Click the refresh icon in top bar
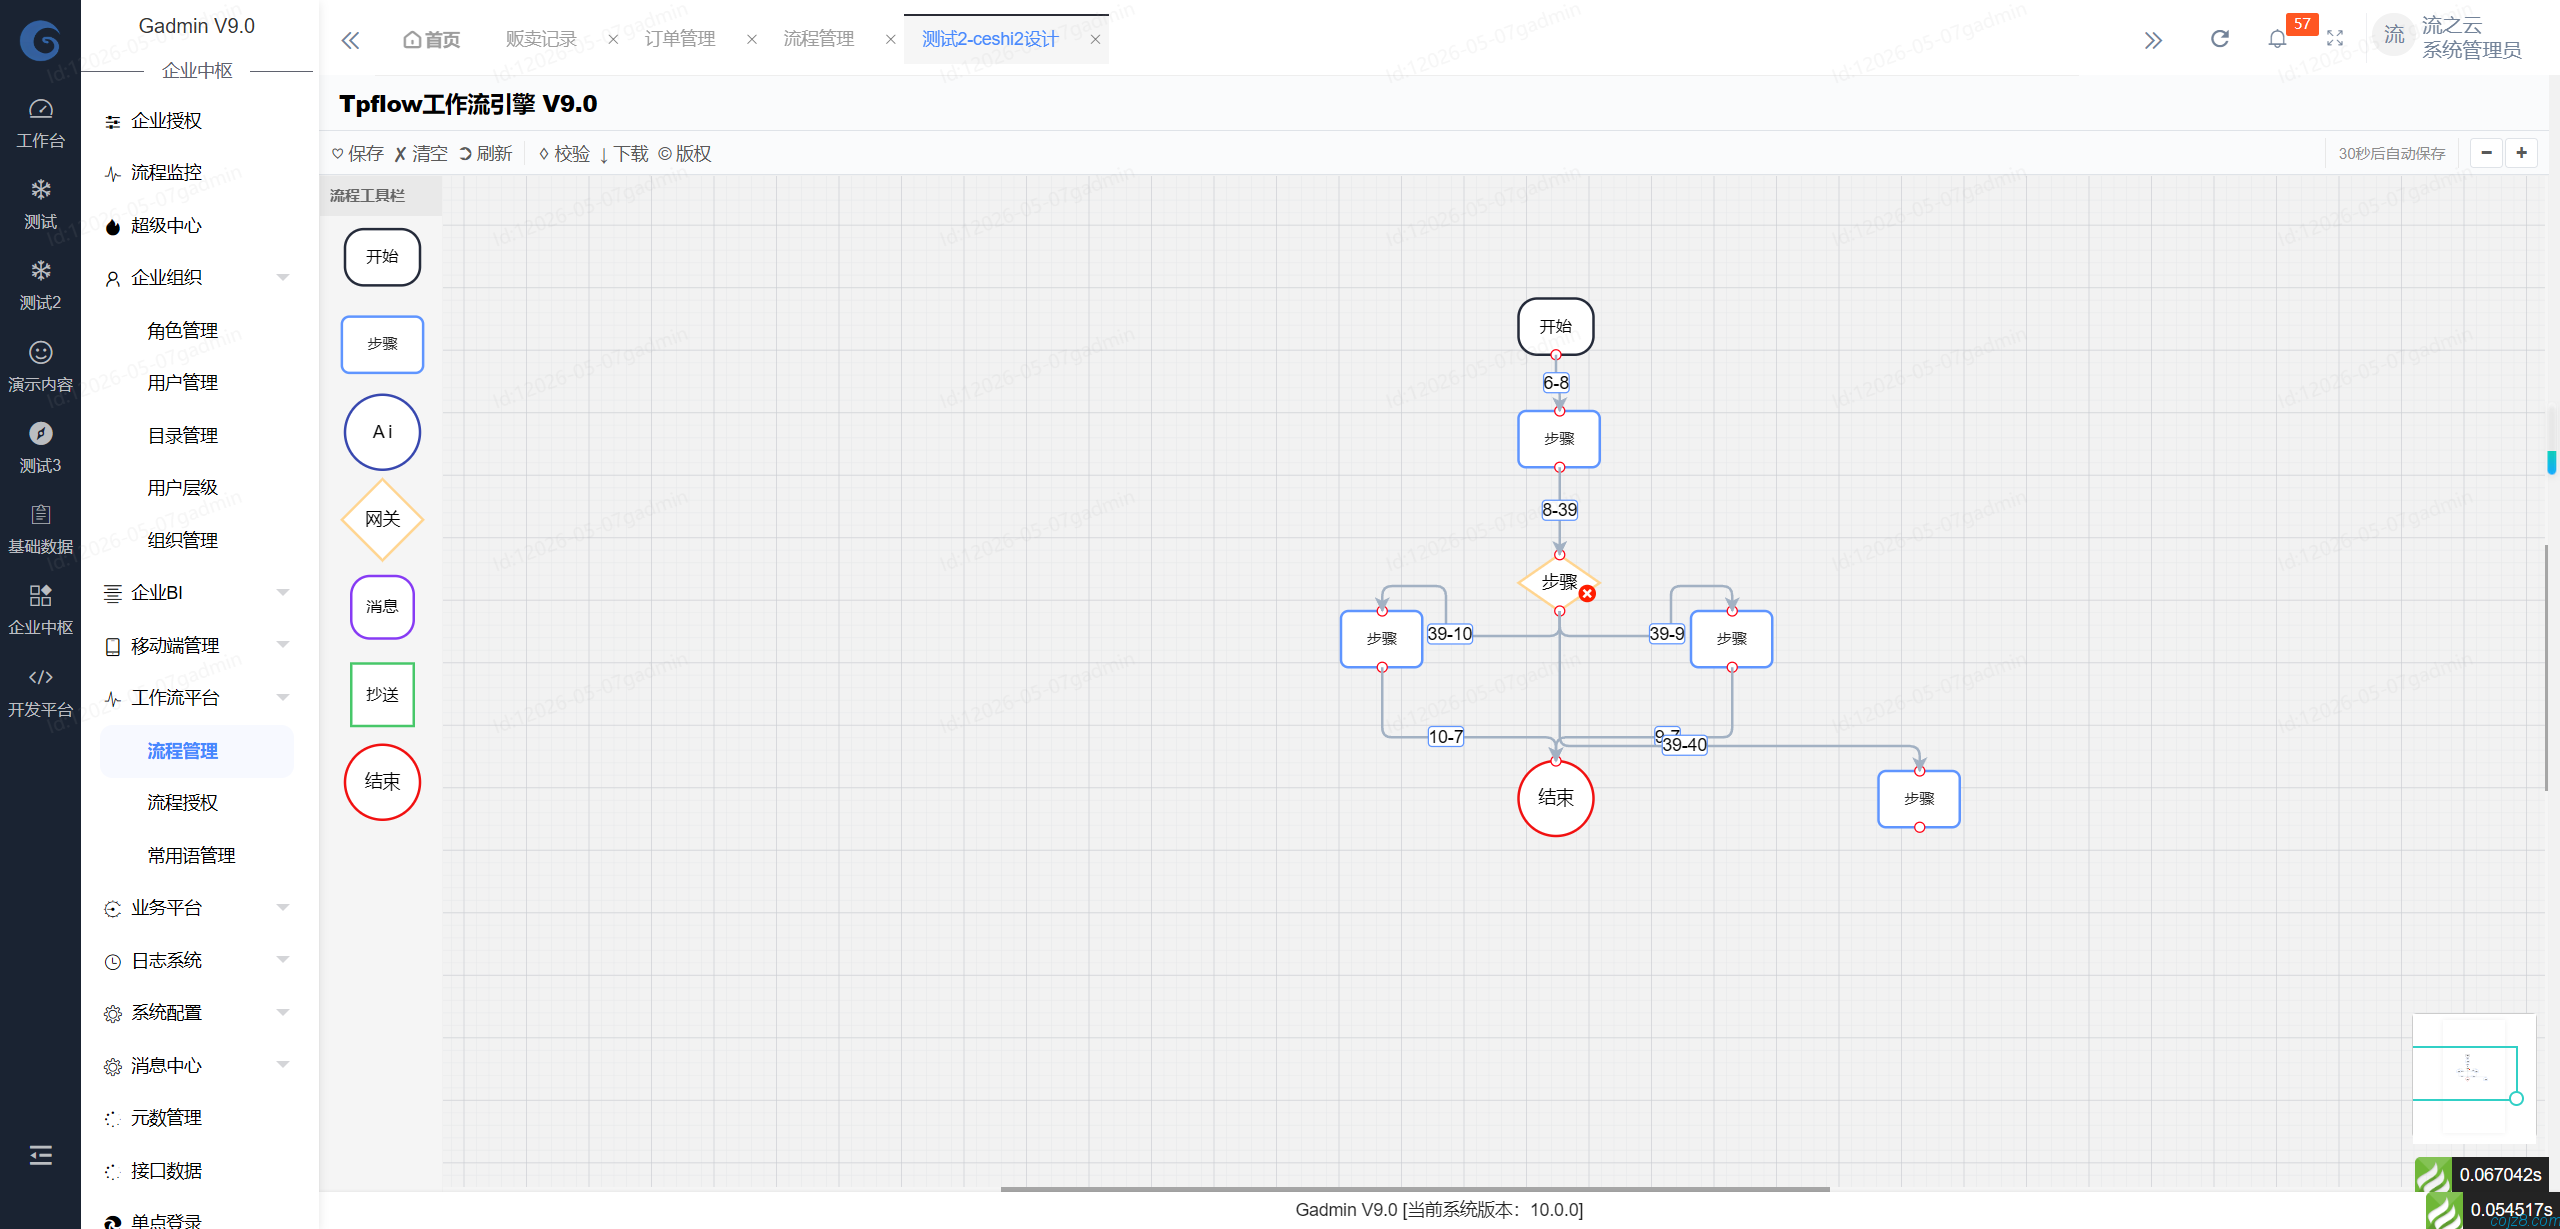 pyautogui.click(x=2220, y=39)
